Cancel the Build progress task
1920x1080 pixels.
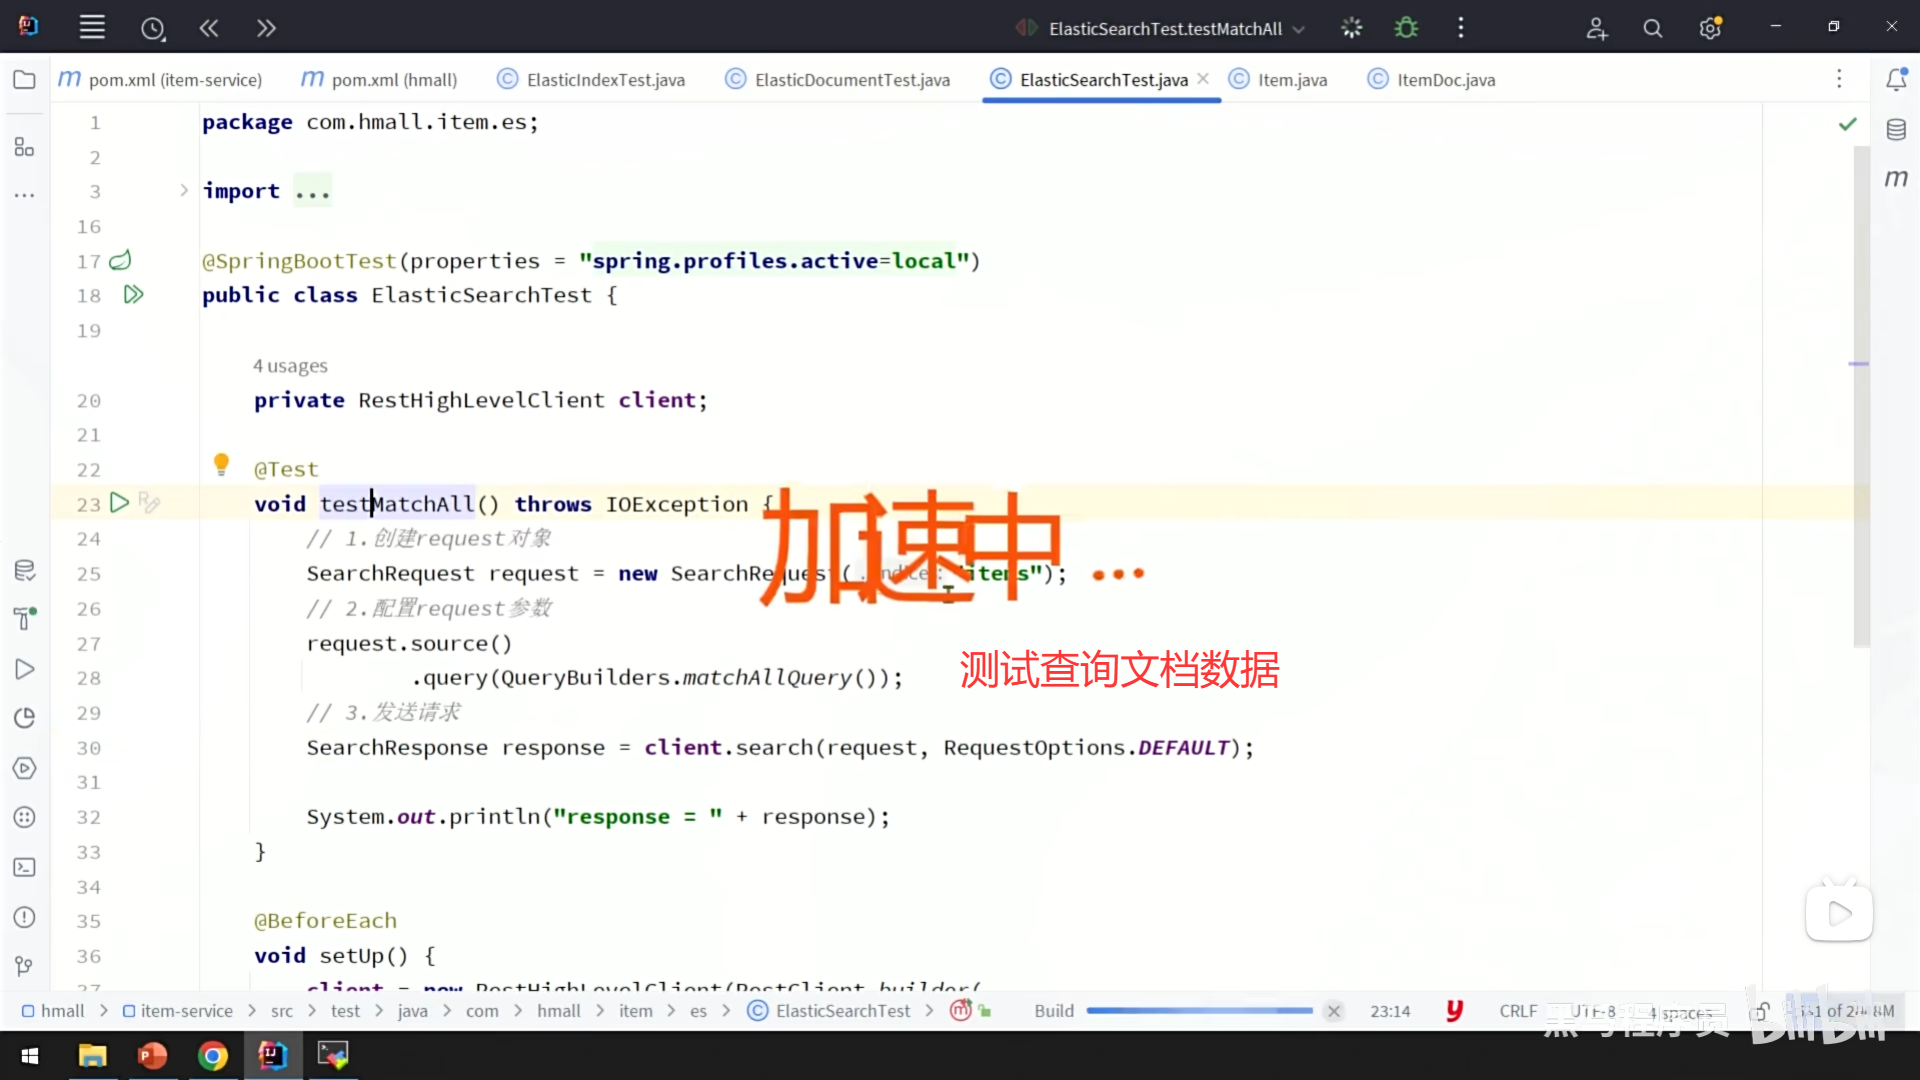point(1333,1011)
